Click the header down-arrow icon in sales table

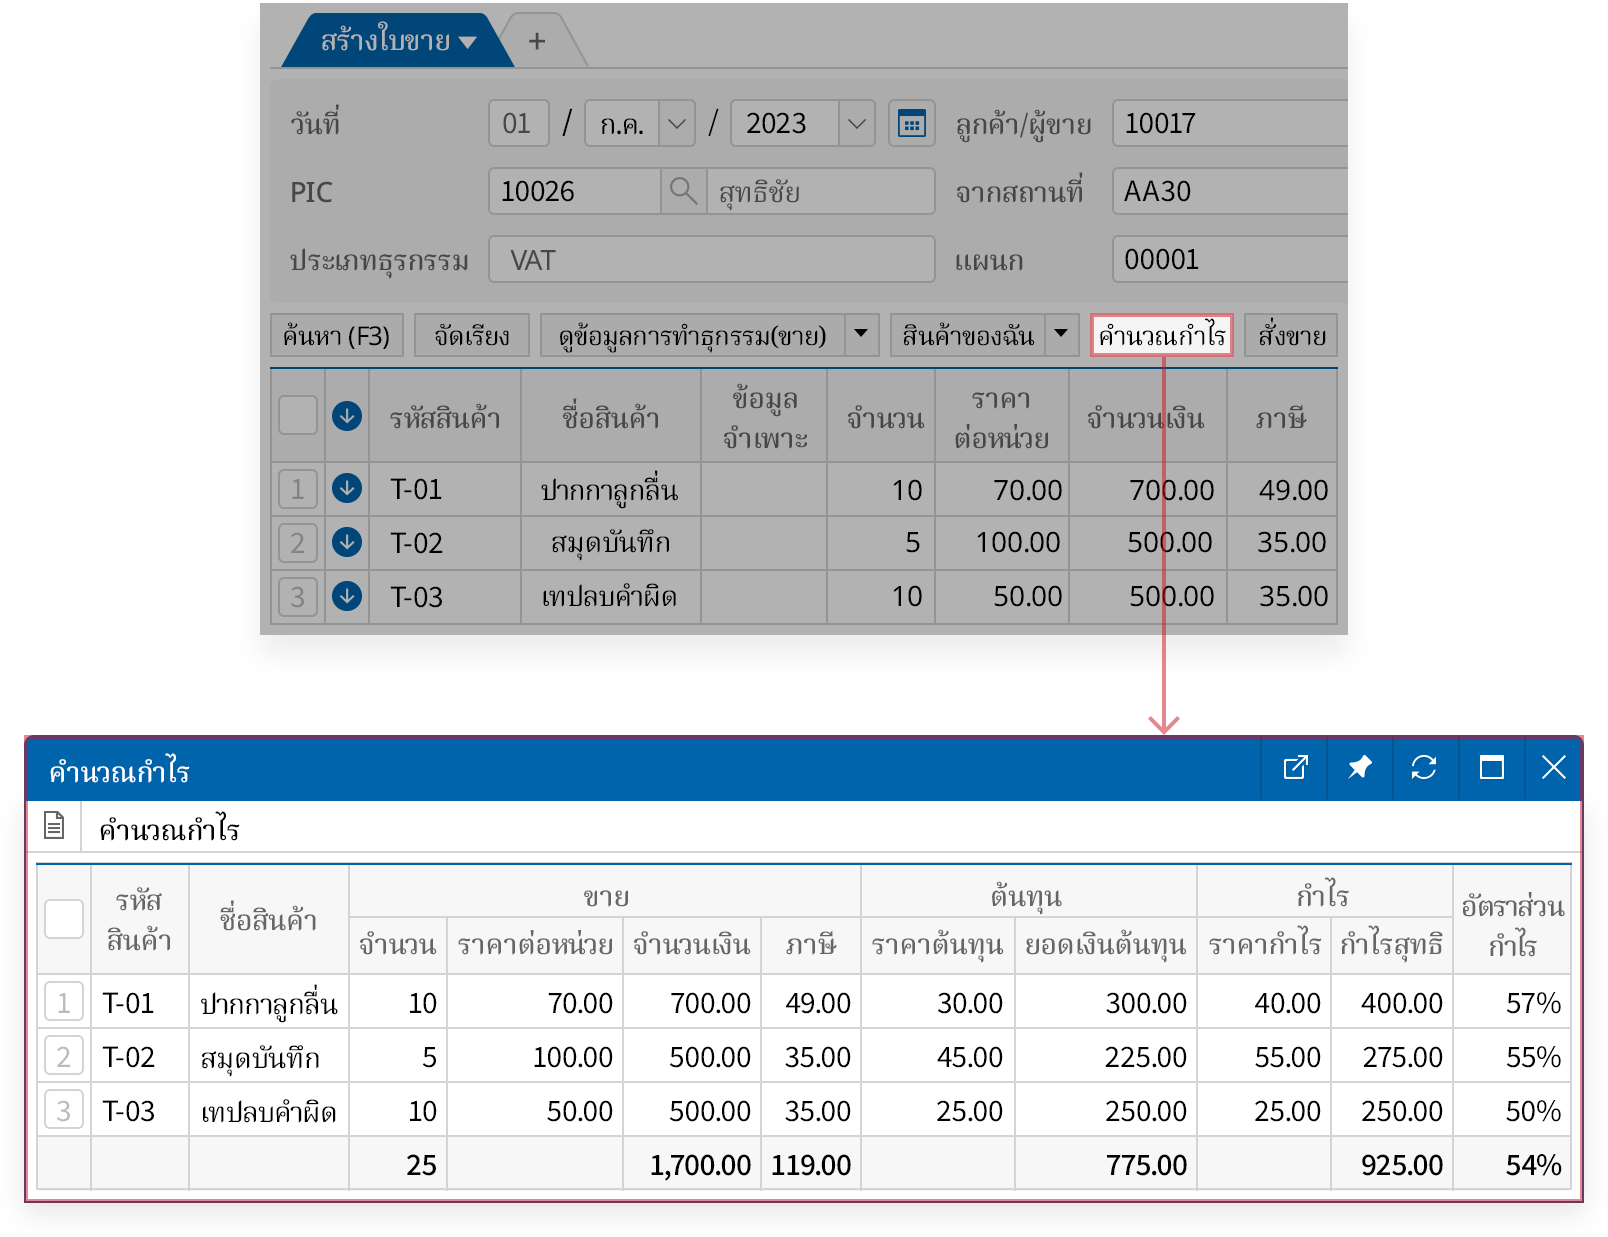[x=347, y=416]
